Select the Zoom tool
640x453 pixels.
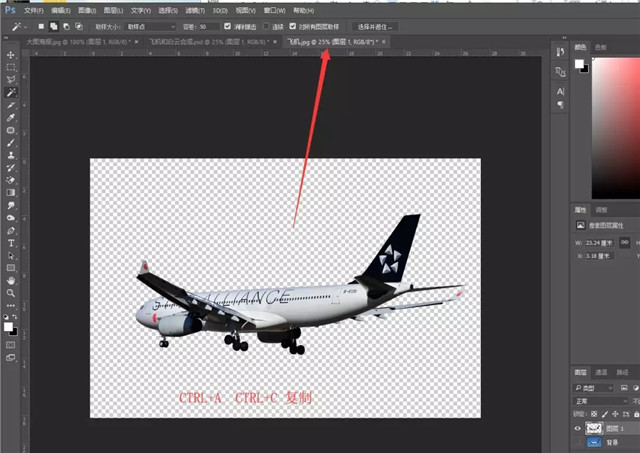11,293
